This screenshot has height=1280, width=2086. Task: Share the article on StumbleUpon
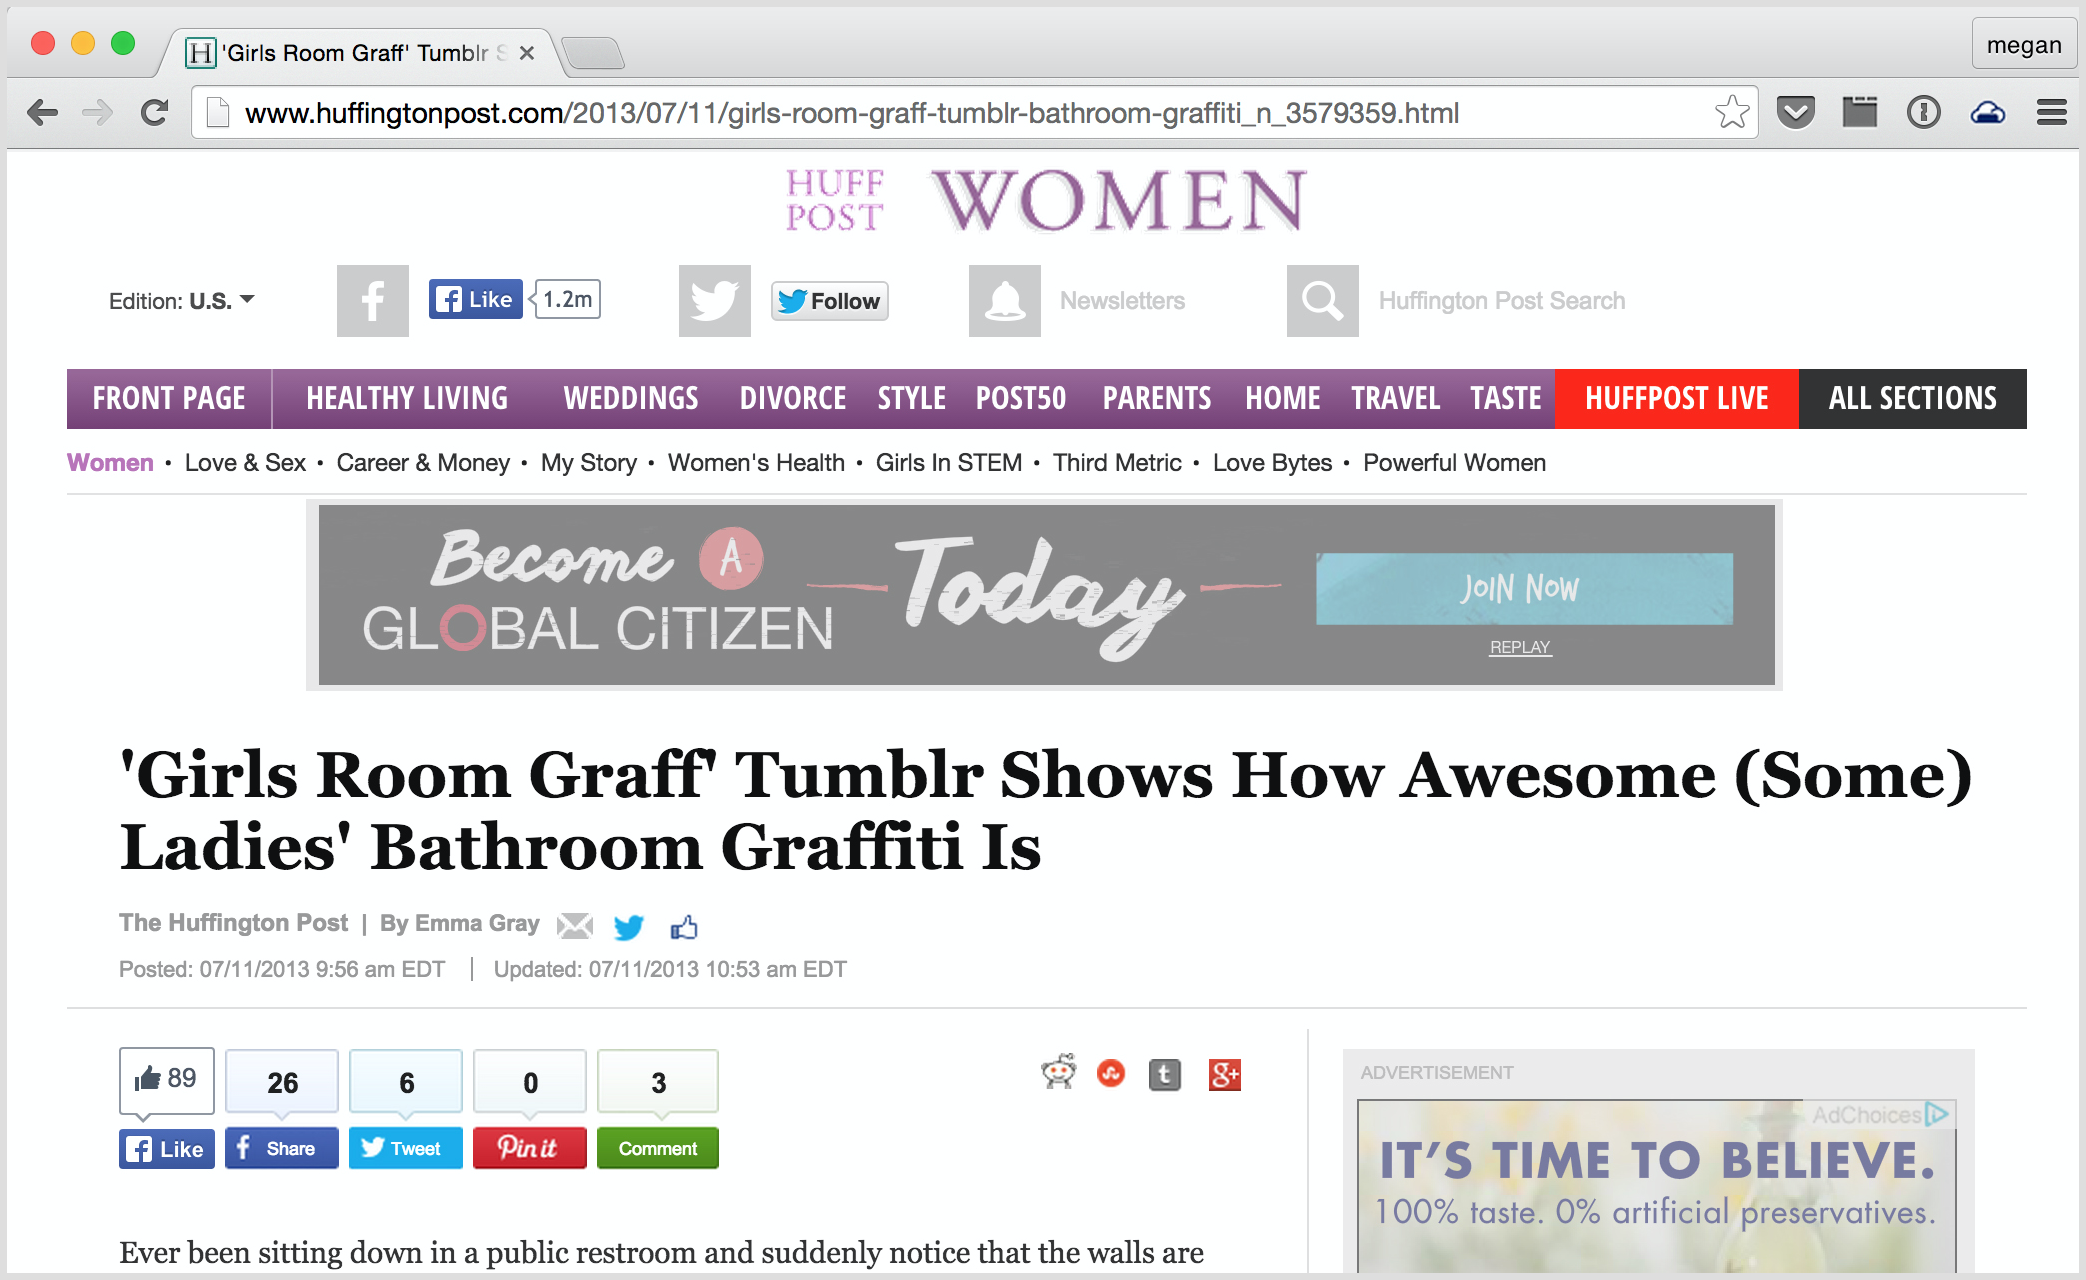coord(1111,1074)
